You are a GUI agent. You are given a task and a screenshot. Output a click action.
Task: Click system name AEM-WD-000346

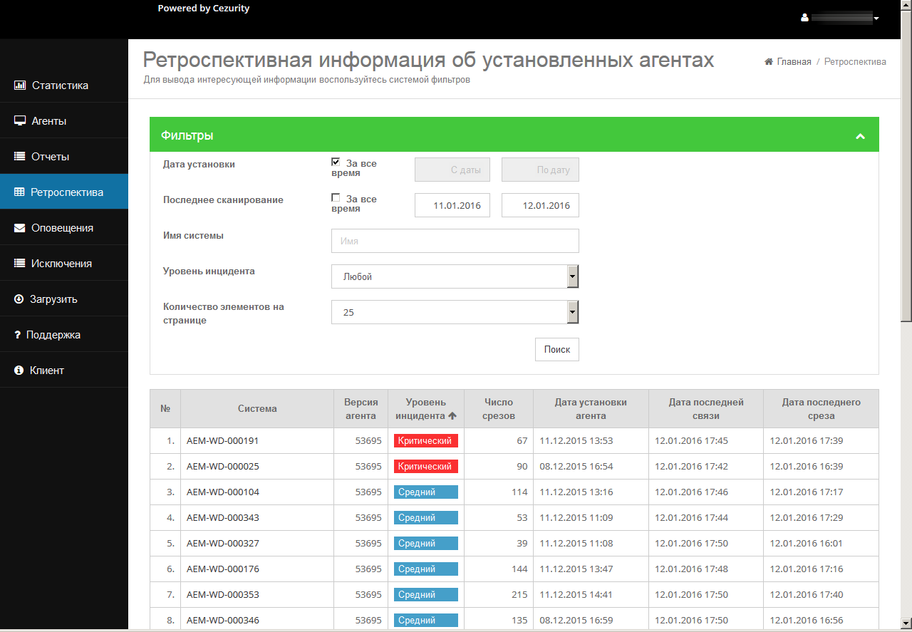point(223,620)
